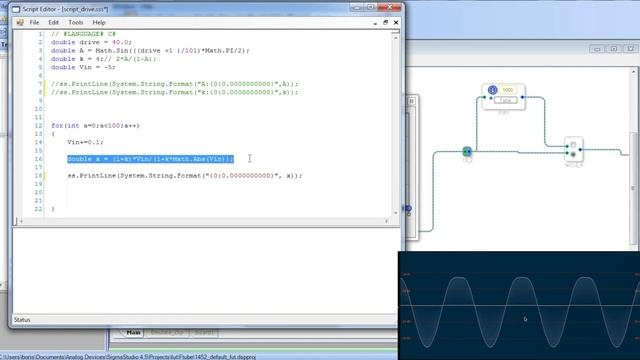Screen dimensions: 640x360
Task: Click the Script Editor title bar icon
Action: click(16, 9)
